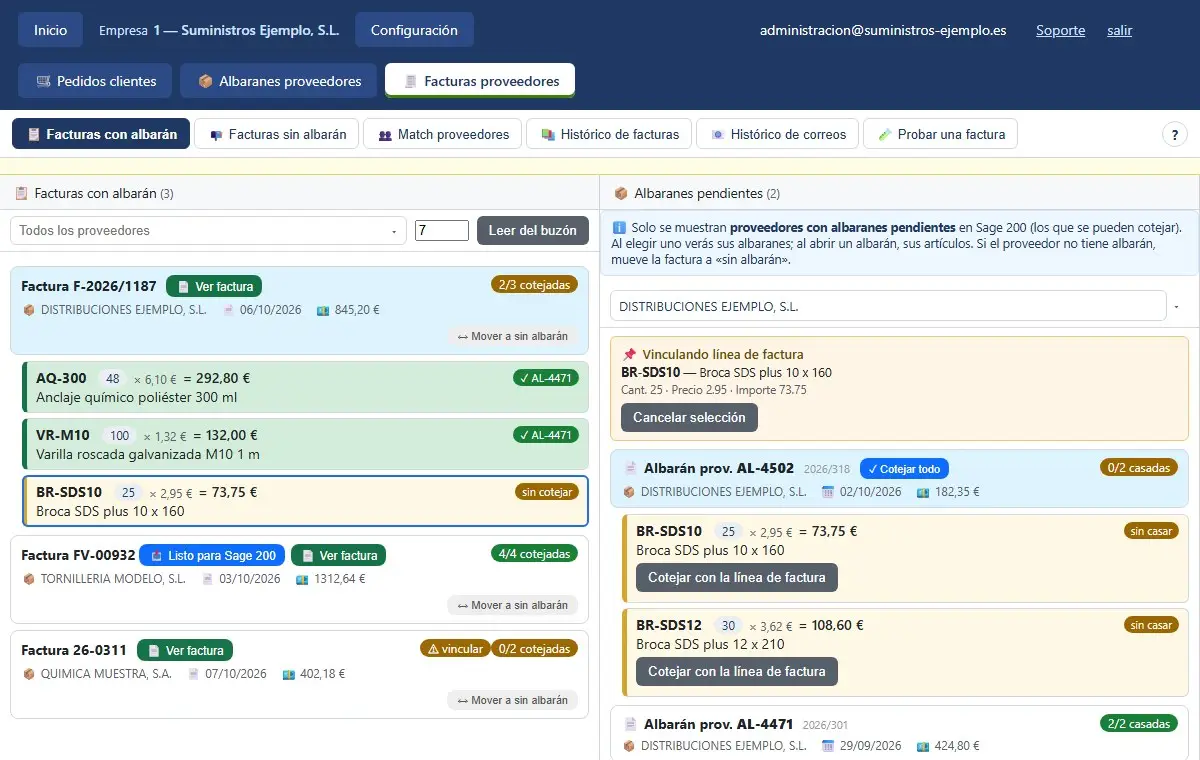Image resolution: width=1200 pixels, height=760 pixels.
Task: Open Configuración settings
Action: point(414,30)
